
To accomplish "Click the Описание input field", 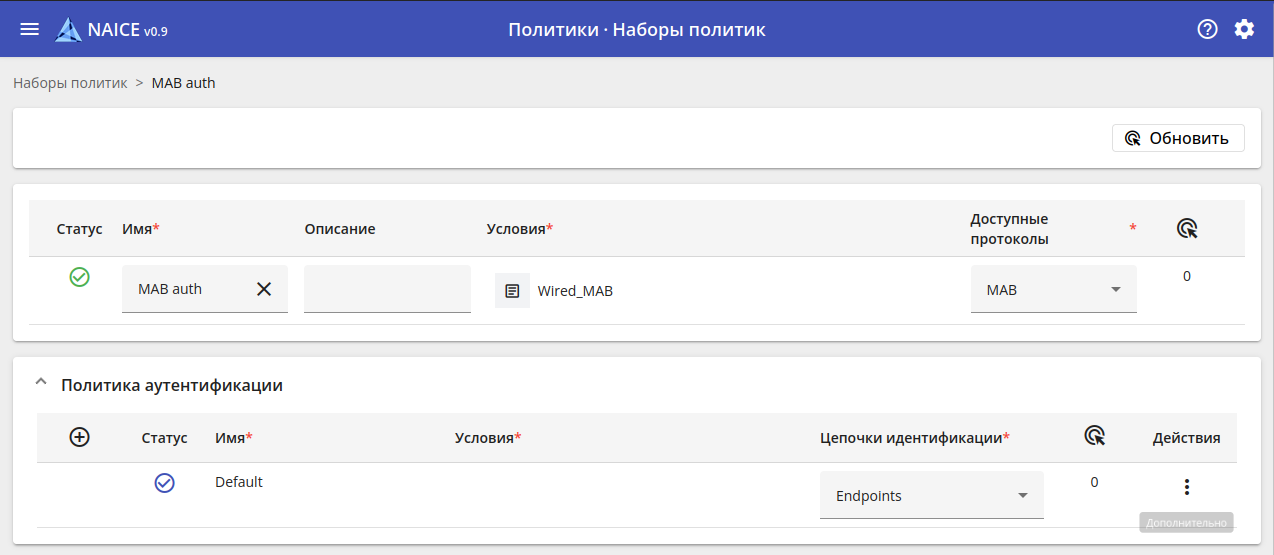I will [387, 289].
